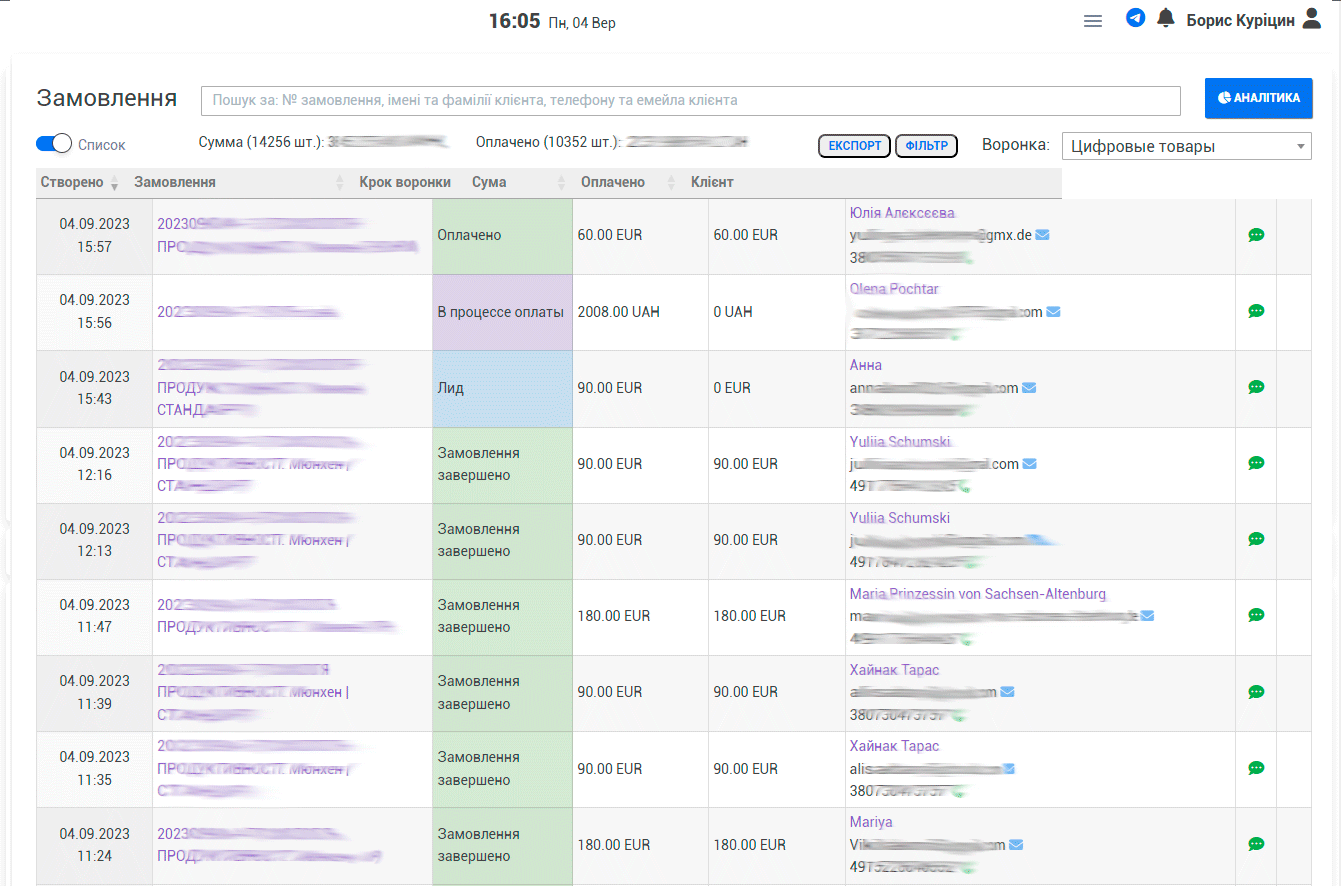
Task: Sort by Створено column arrows
Action: coord(114,184)
